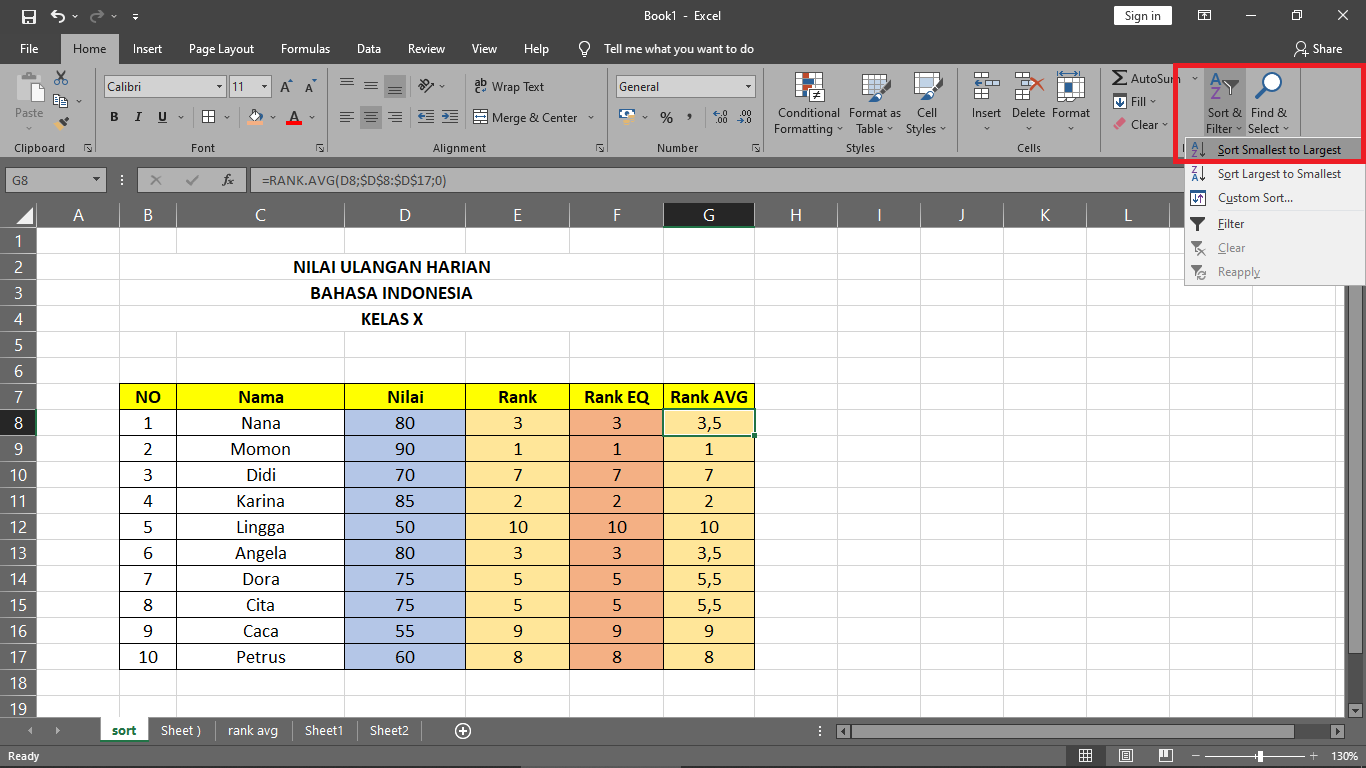Click Tell me what you want to do

(x=679, y=48)
